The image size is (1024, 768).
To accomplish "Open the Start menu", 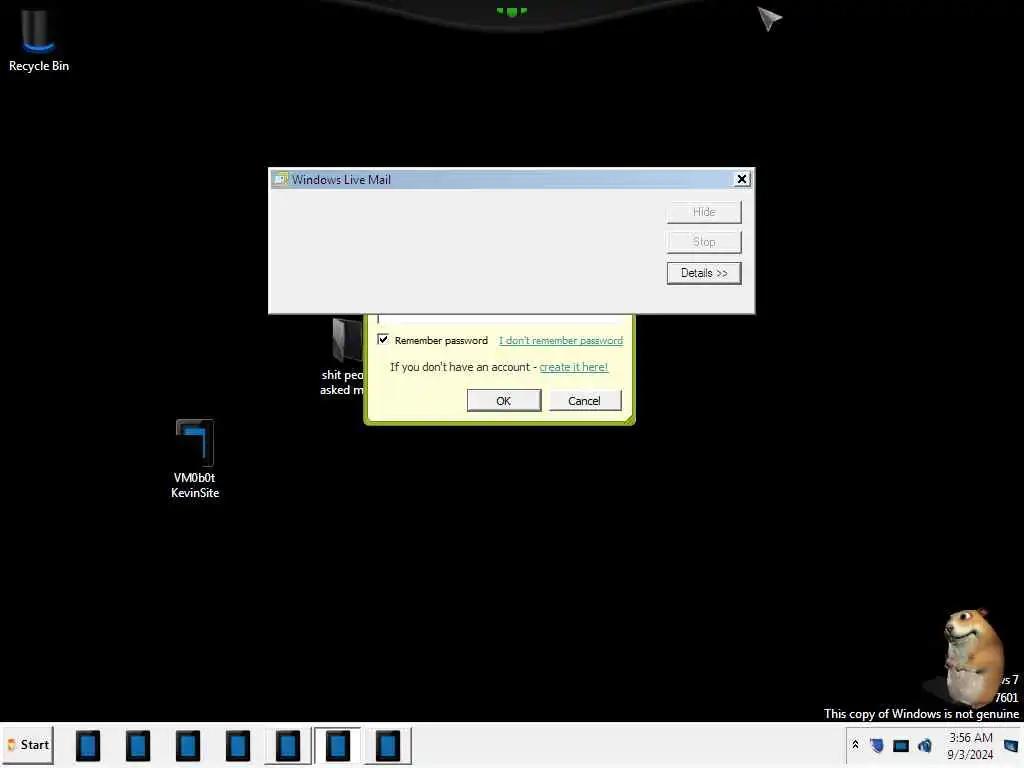I will (x=28, y=744).
